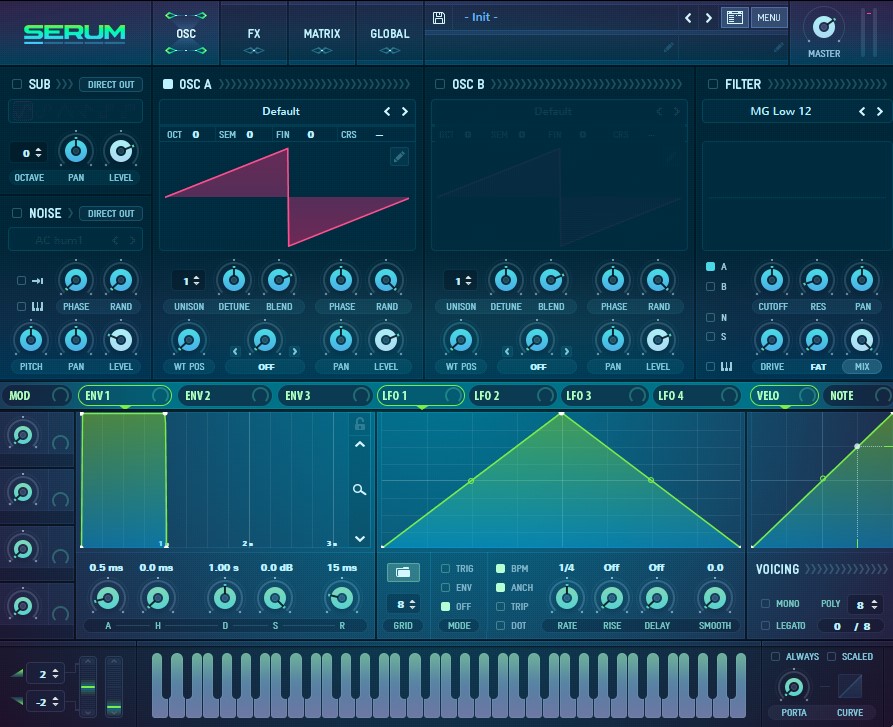Viewport: 893px width, 727px height.
Task: Enable OSC B
Action: [440, 84]
